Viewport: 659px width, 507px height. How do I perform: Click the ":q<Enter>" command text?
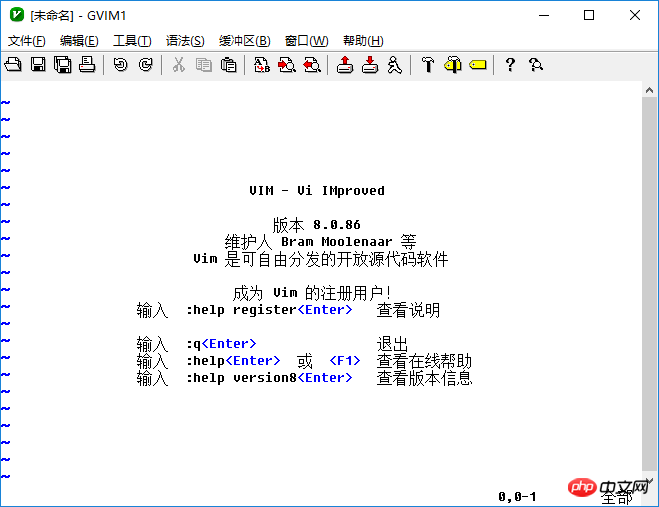221,344
